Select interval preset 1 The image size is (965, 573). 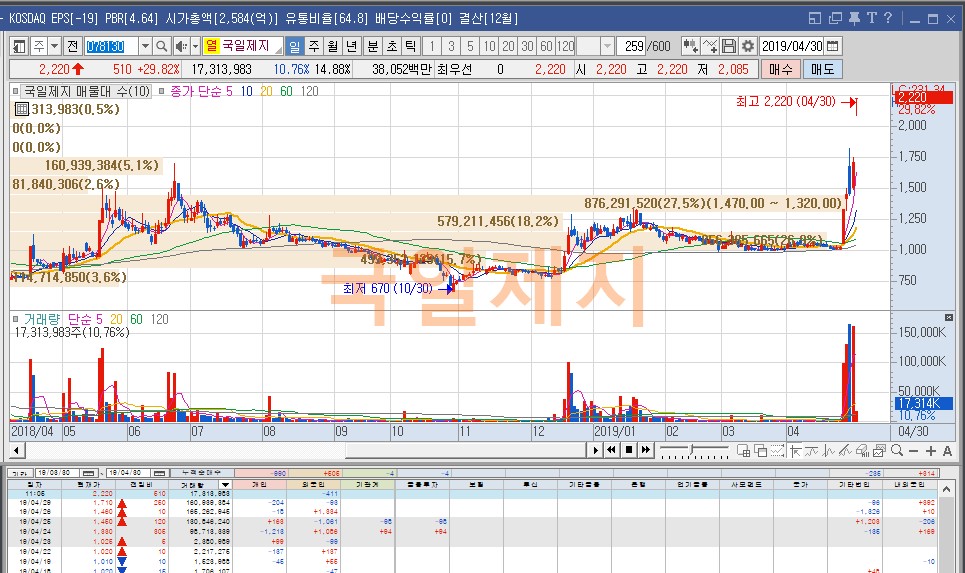(432, 46)
